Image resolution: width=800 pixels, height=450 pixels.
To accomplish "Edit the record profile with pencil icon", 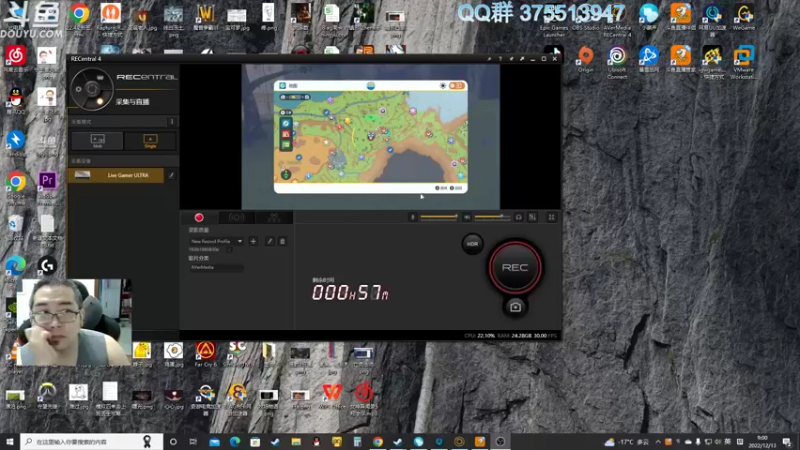I will [x=270, y=241].
